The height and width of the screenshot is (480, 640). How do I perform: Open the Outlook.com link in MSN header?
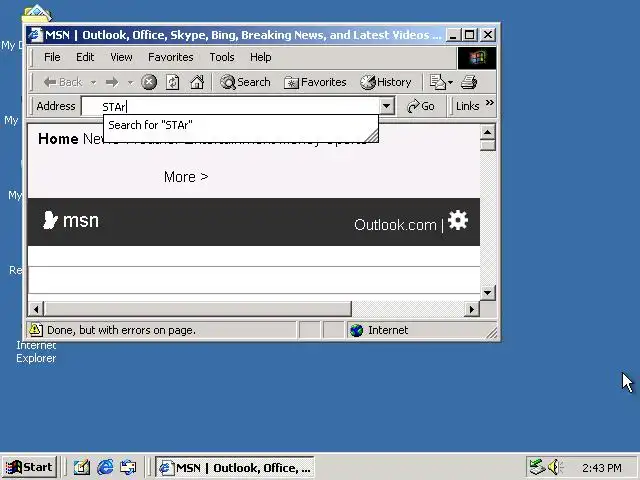[395, 225]
